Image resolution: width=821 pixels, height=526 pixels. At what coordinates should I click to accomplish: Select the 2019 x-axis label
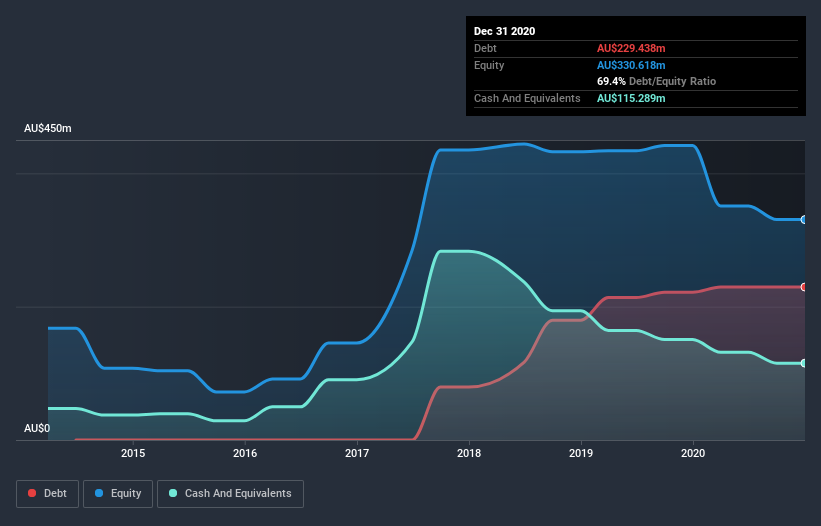581,453
